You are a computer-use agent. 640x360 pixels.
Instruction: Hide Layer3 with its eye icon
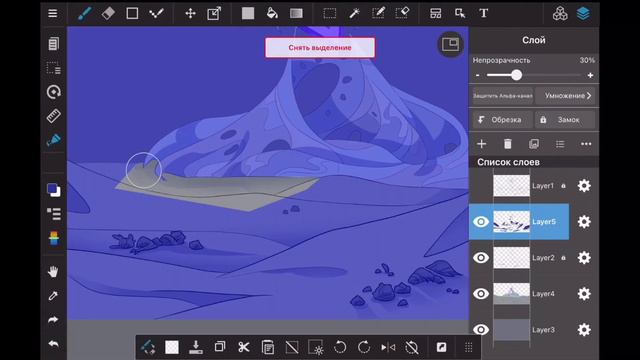(481, 329)
